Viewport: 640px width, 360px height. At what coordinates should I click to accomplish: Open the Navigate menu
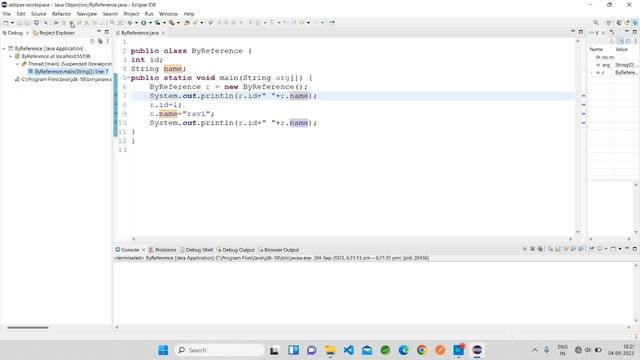point(87,14)
